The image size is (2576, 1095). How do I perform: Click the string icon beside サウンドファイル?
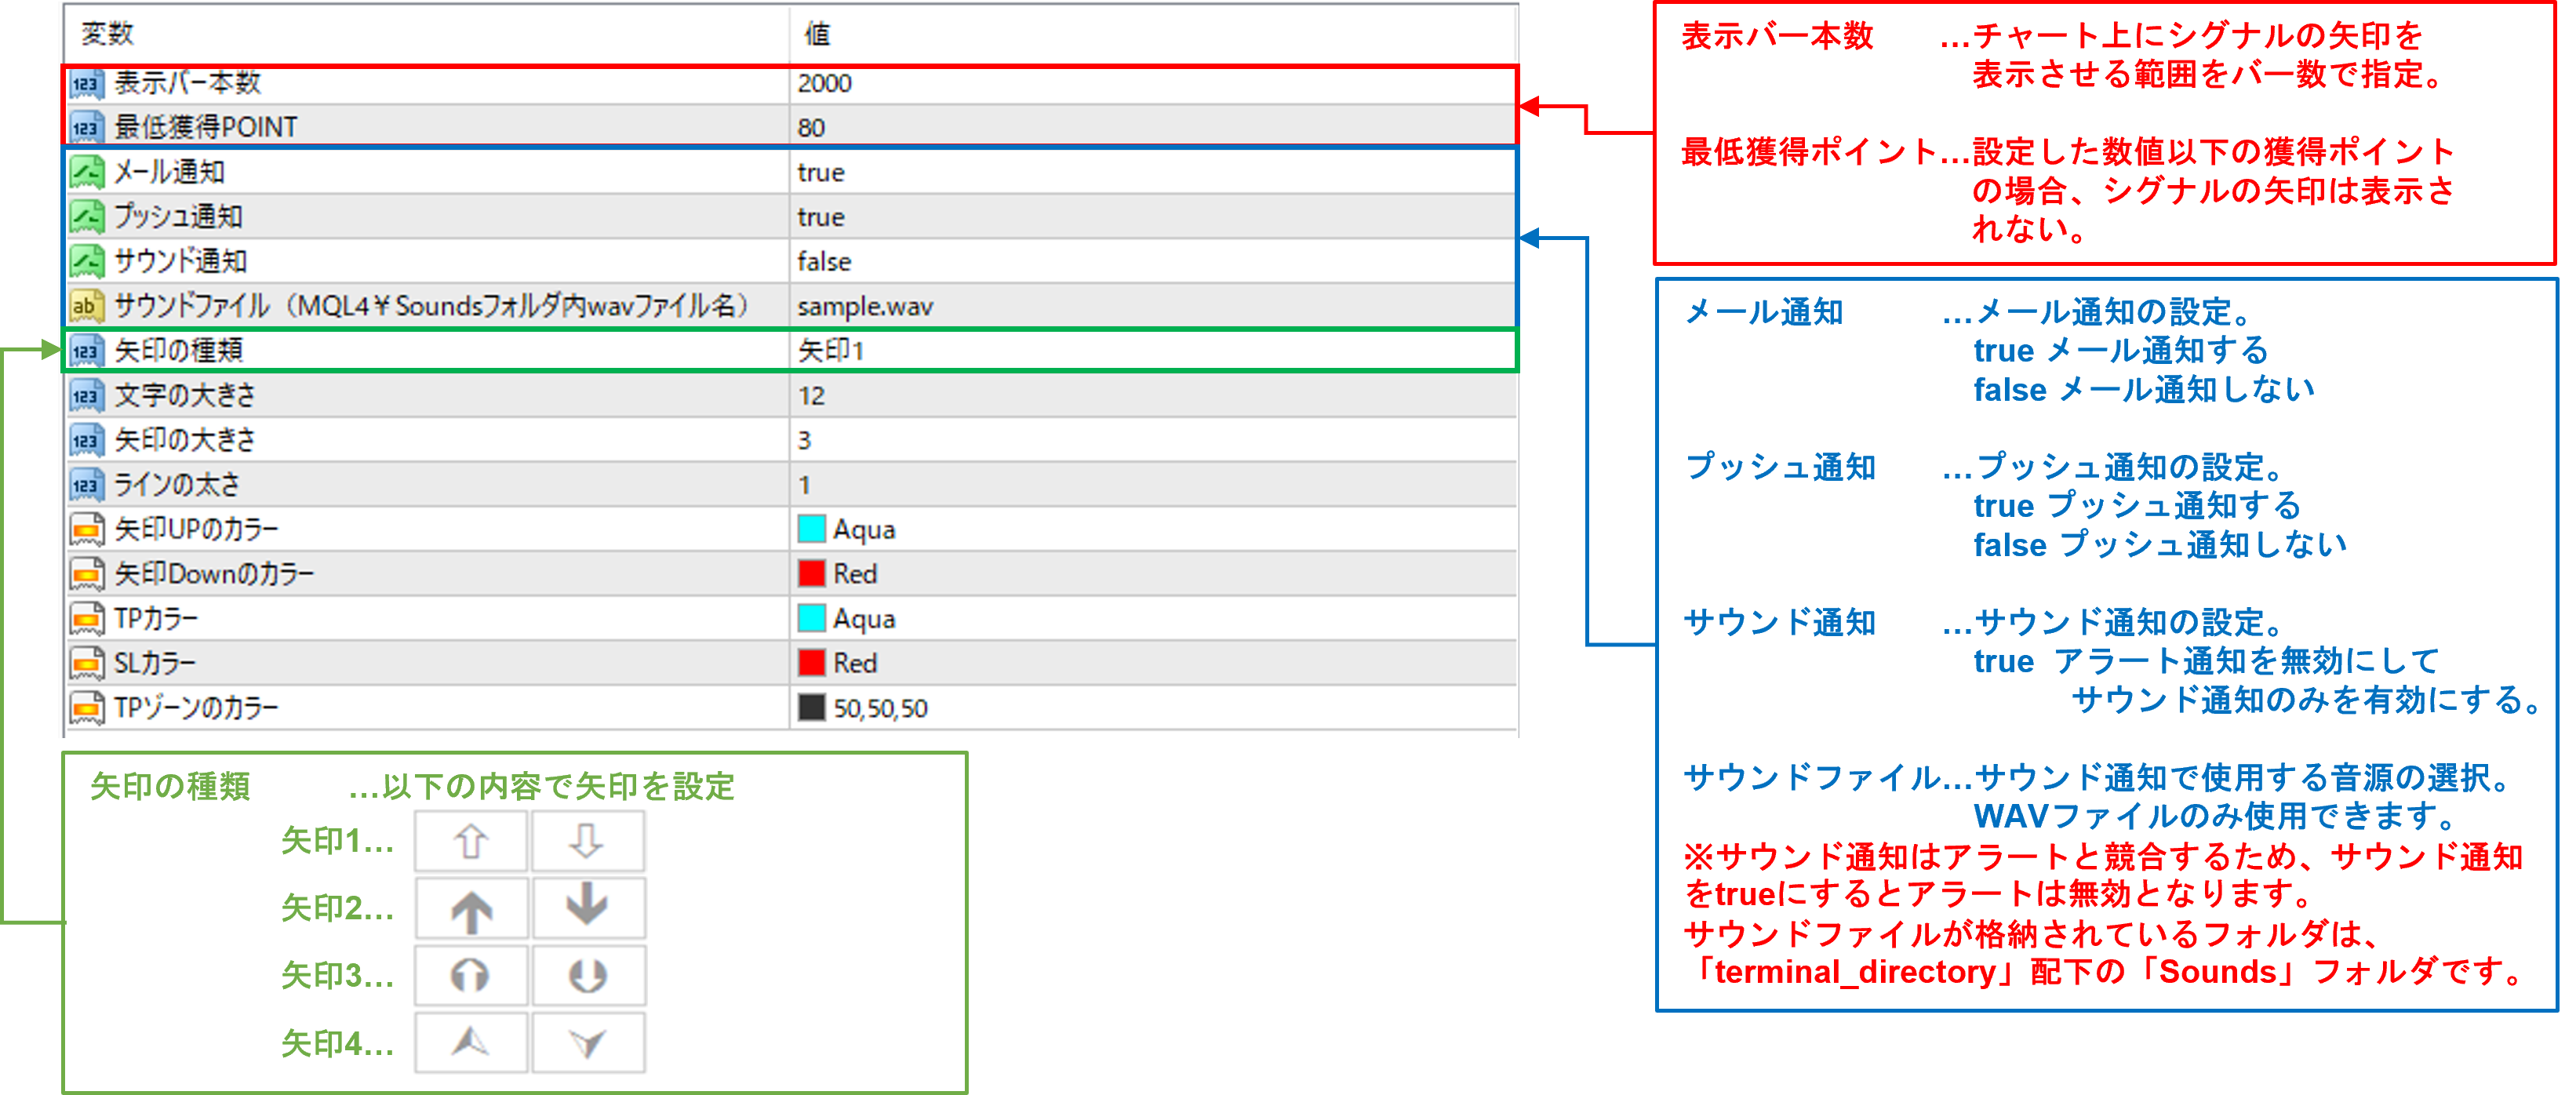tap(86, 306)
